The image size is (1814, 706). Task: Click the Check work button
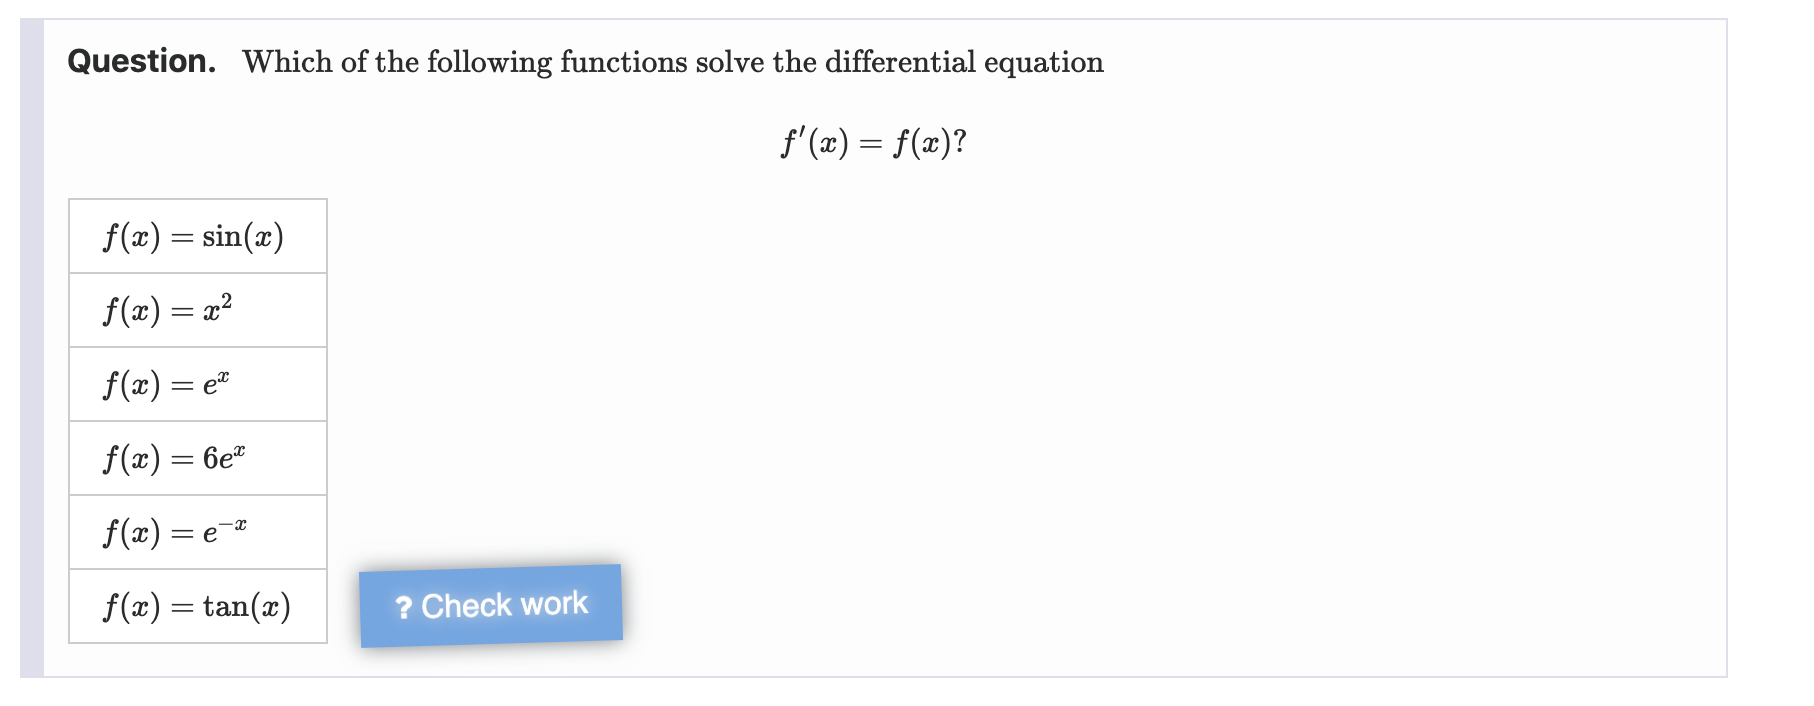coord(491,603)
